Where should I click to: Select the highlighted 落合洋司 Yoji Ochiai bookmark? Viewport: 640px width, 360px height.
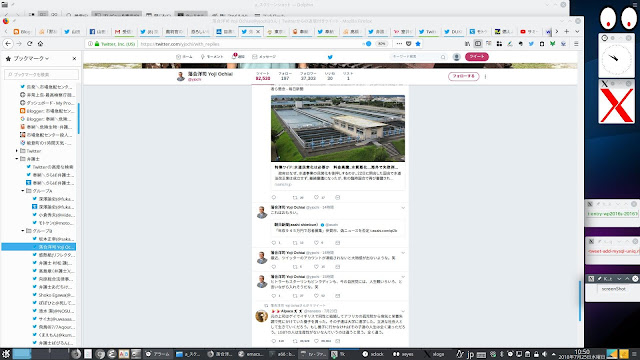tap(39, 247)
